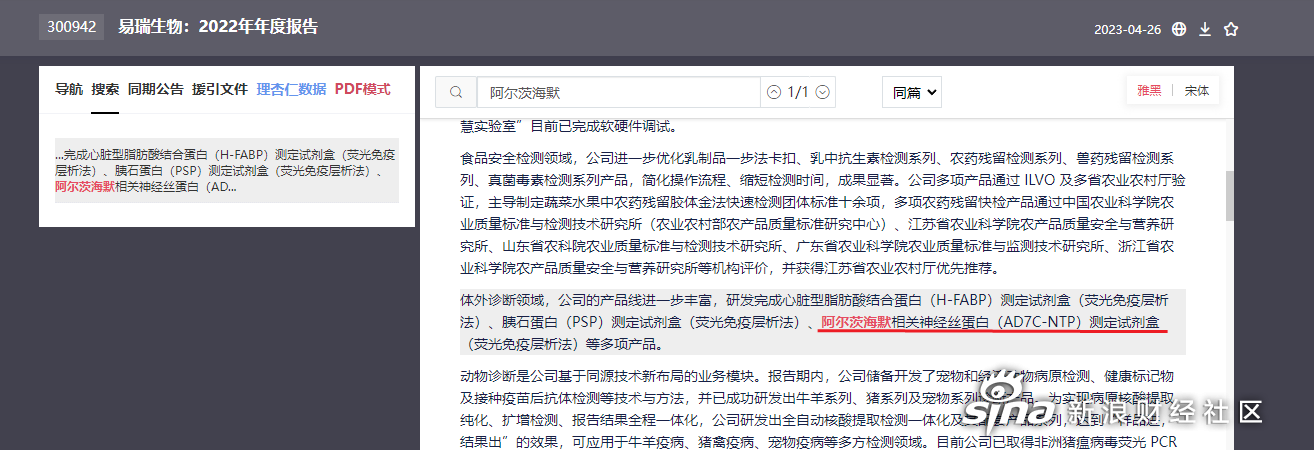The height and width of the screenshot is (450, 1314).
Task: Click the date 2023-04-26
Action: pyautogui.click(x=1128, y=30)
